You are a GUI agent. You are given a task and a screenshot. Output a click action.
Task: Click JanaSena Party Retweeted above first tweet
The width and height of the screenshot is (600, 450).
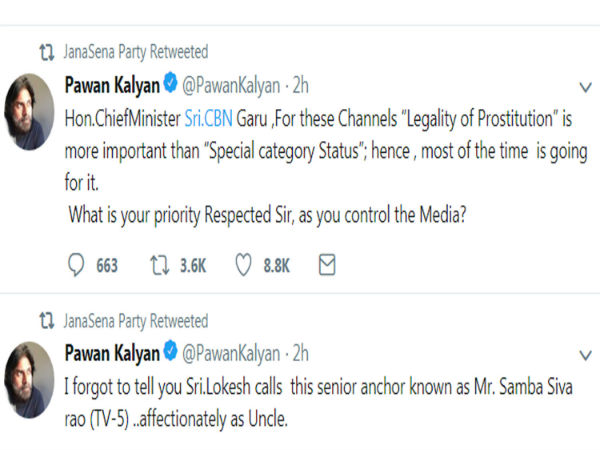pyautogui.click(x=135, y=51)
